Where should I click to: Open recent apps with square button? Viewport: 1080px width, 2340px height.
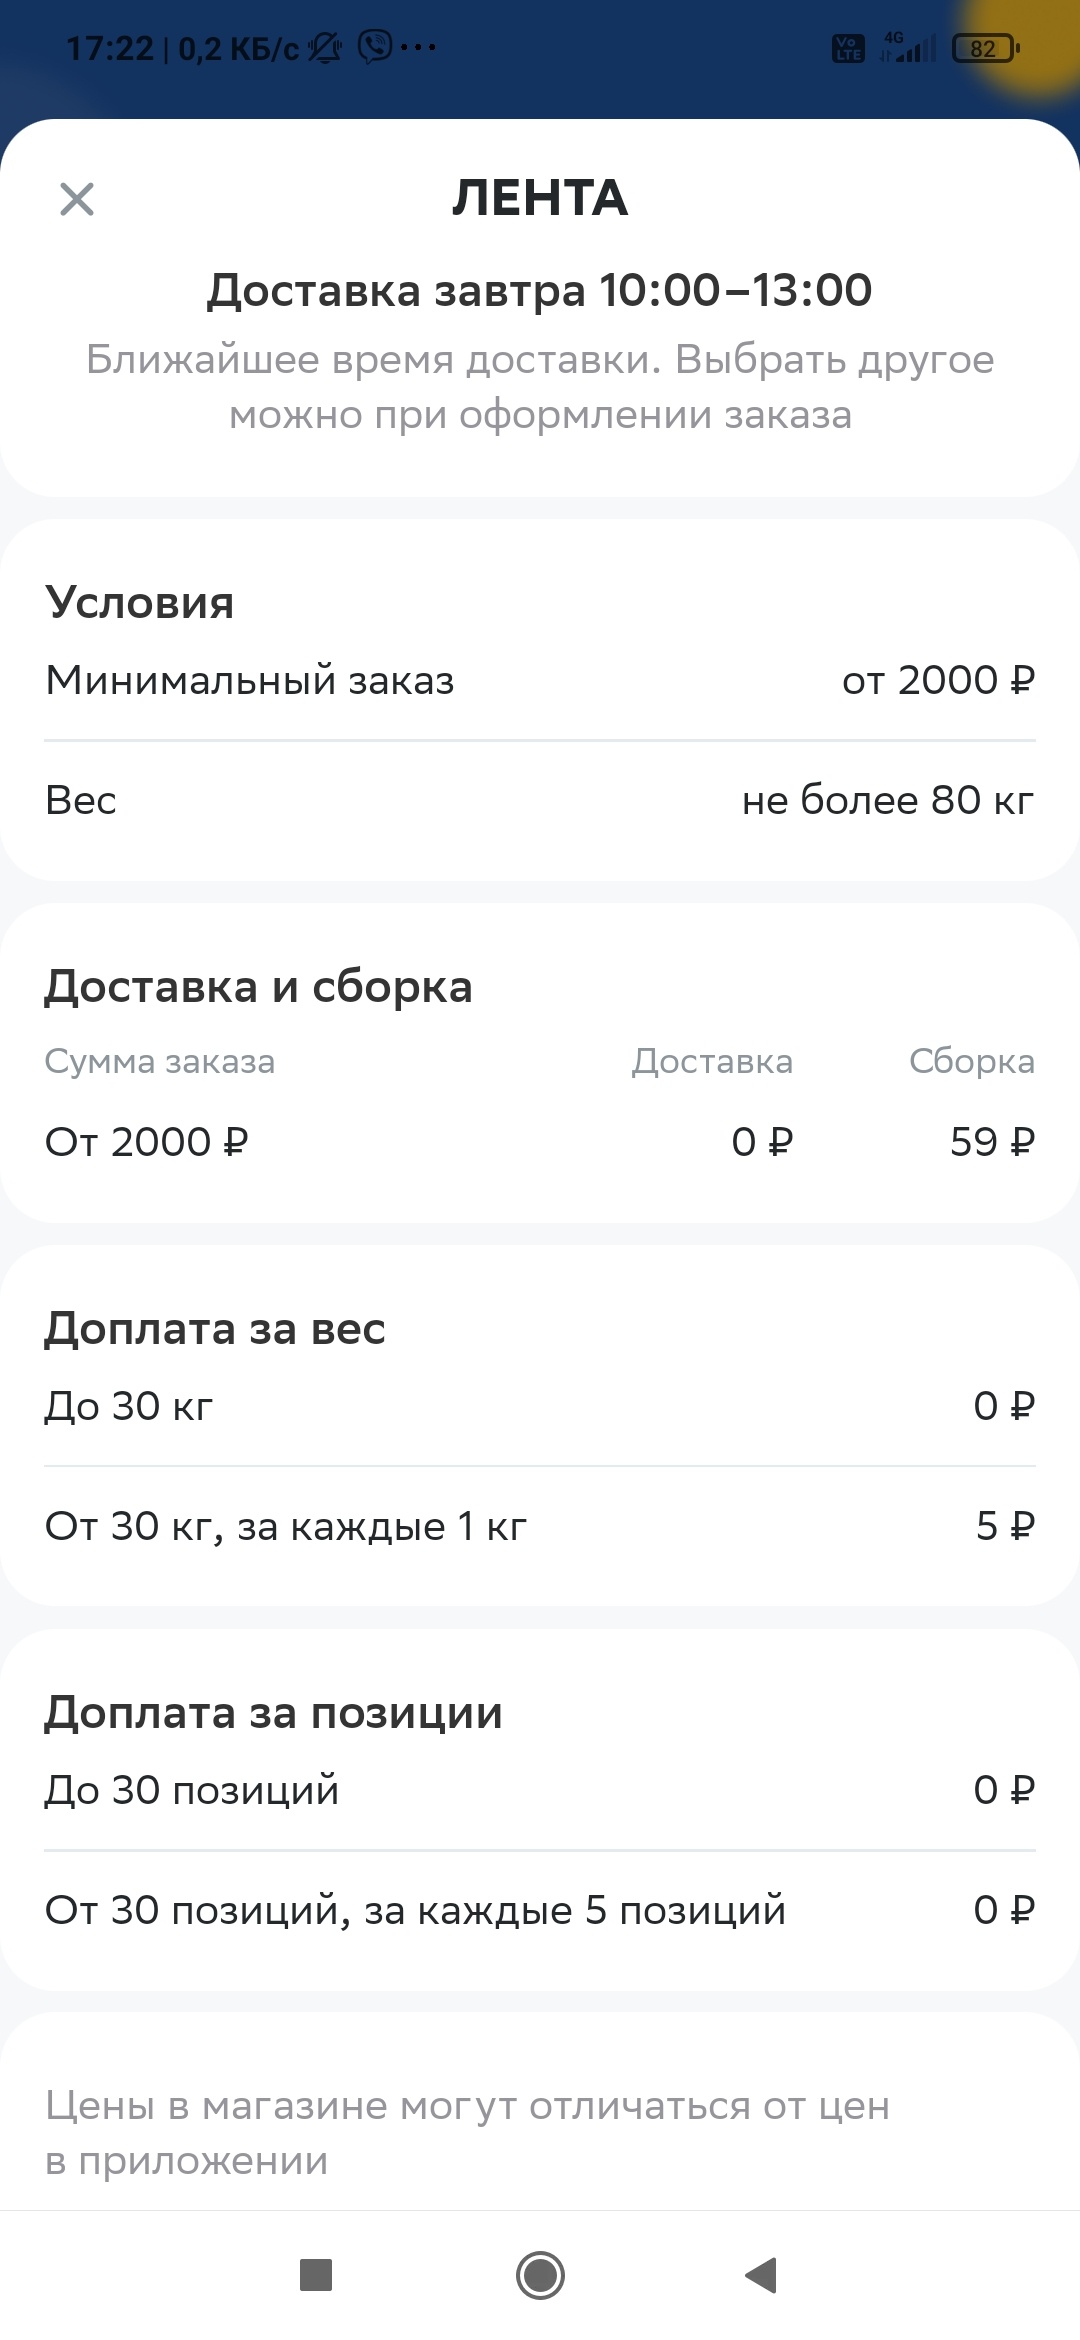316,2275
